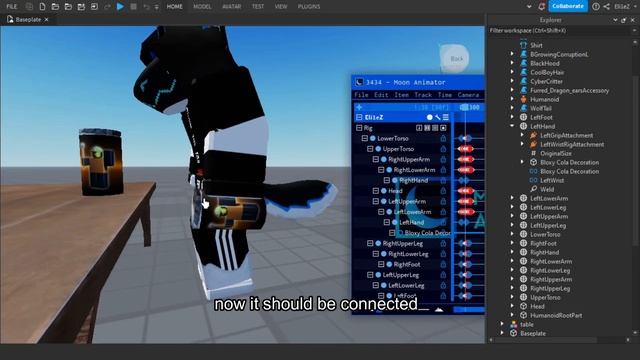The image size is (640, 360).
Task: Toggle lock on RightFoot track
Action: point(443,264)
